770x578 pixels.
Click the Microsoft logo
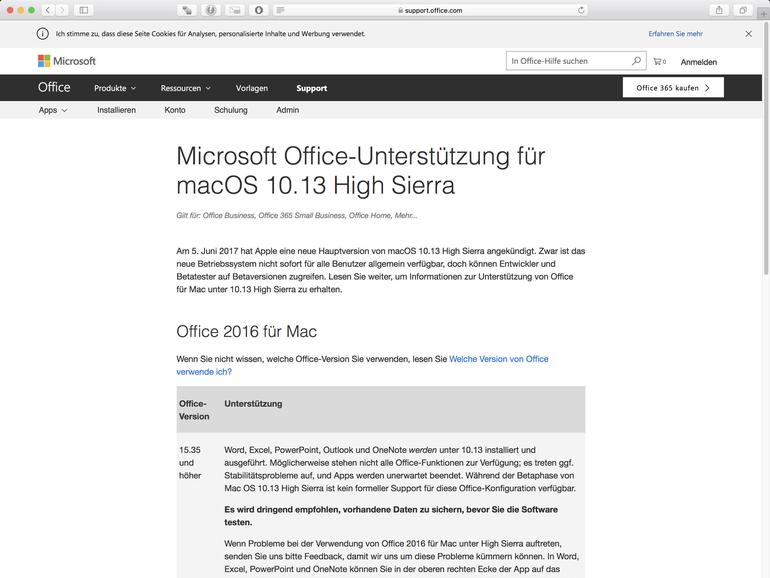pos(67,61)
